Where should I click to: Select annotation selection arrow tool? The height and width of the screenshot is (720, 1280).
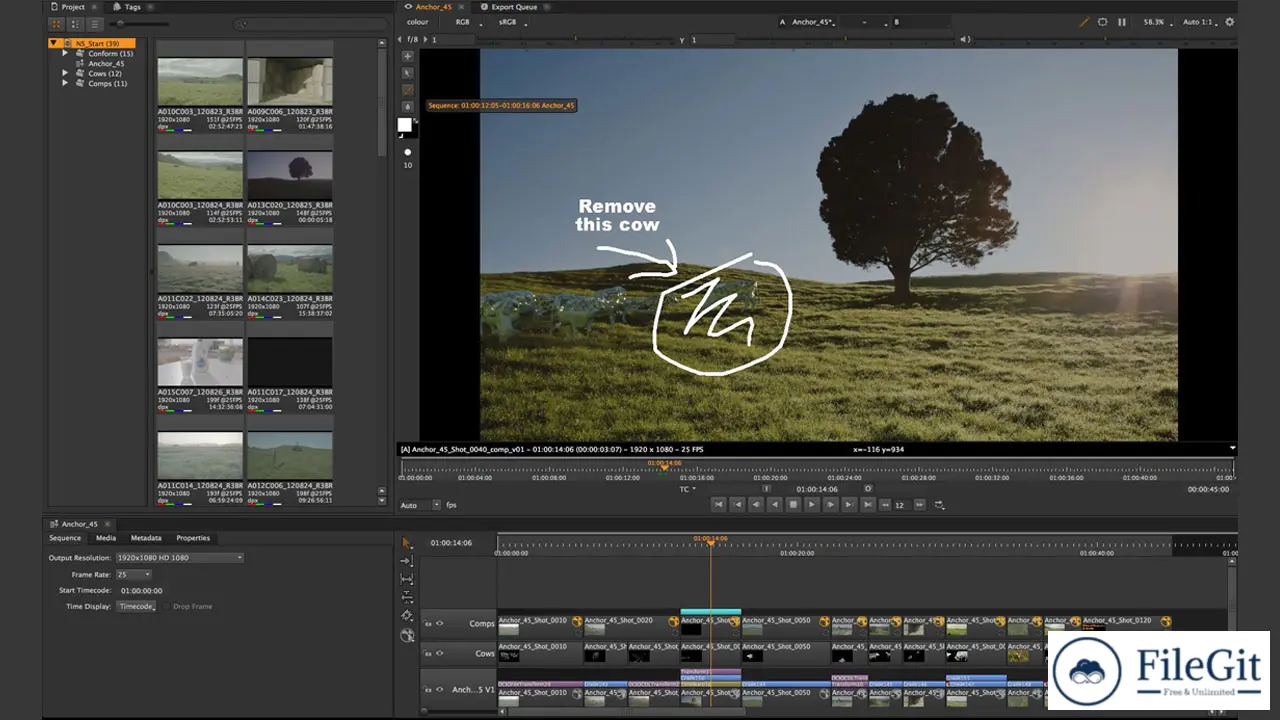tap(407, 73)
